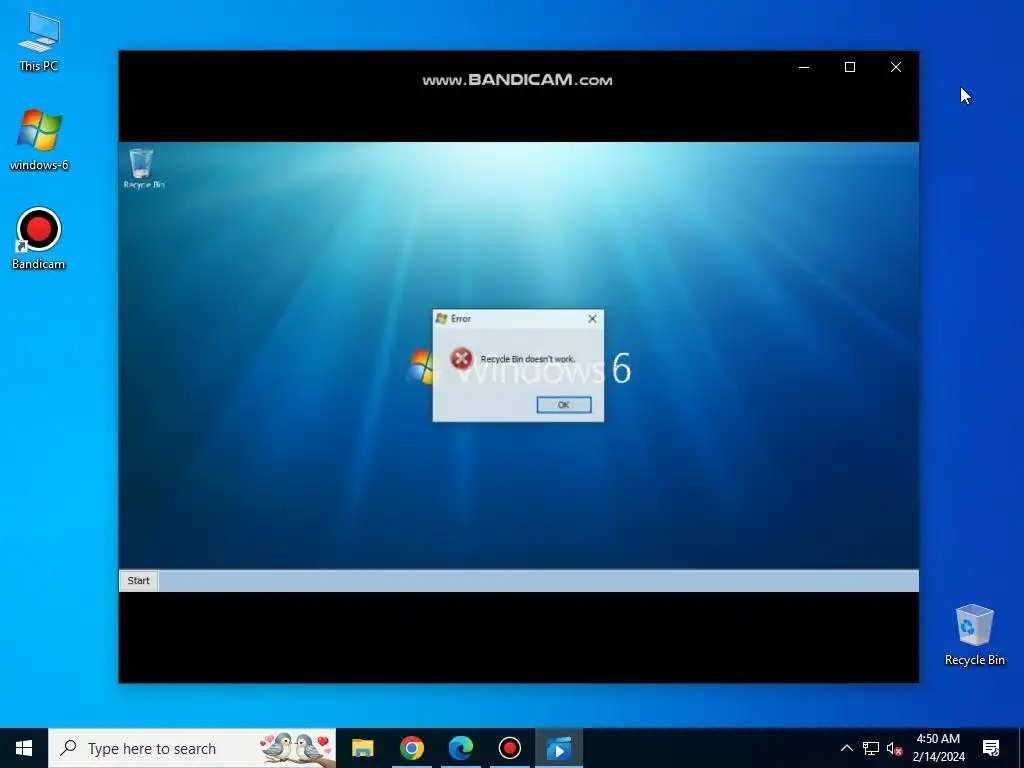This screenshot has width=1024, height=768.
Task: Open the clock showing 4:50 AM
Action: point(938,748)
